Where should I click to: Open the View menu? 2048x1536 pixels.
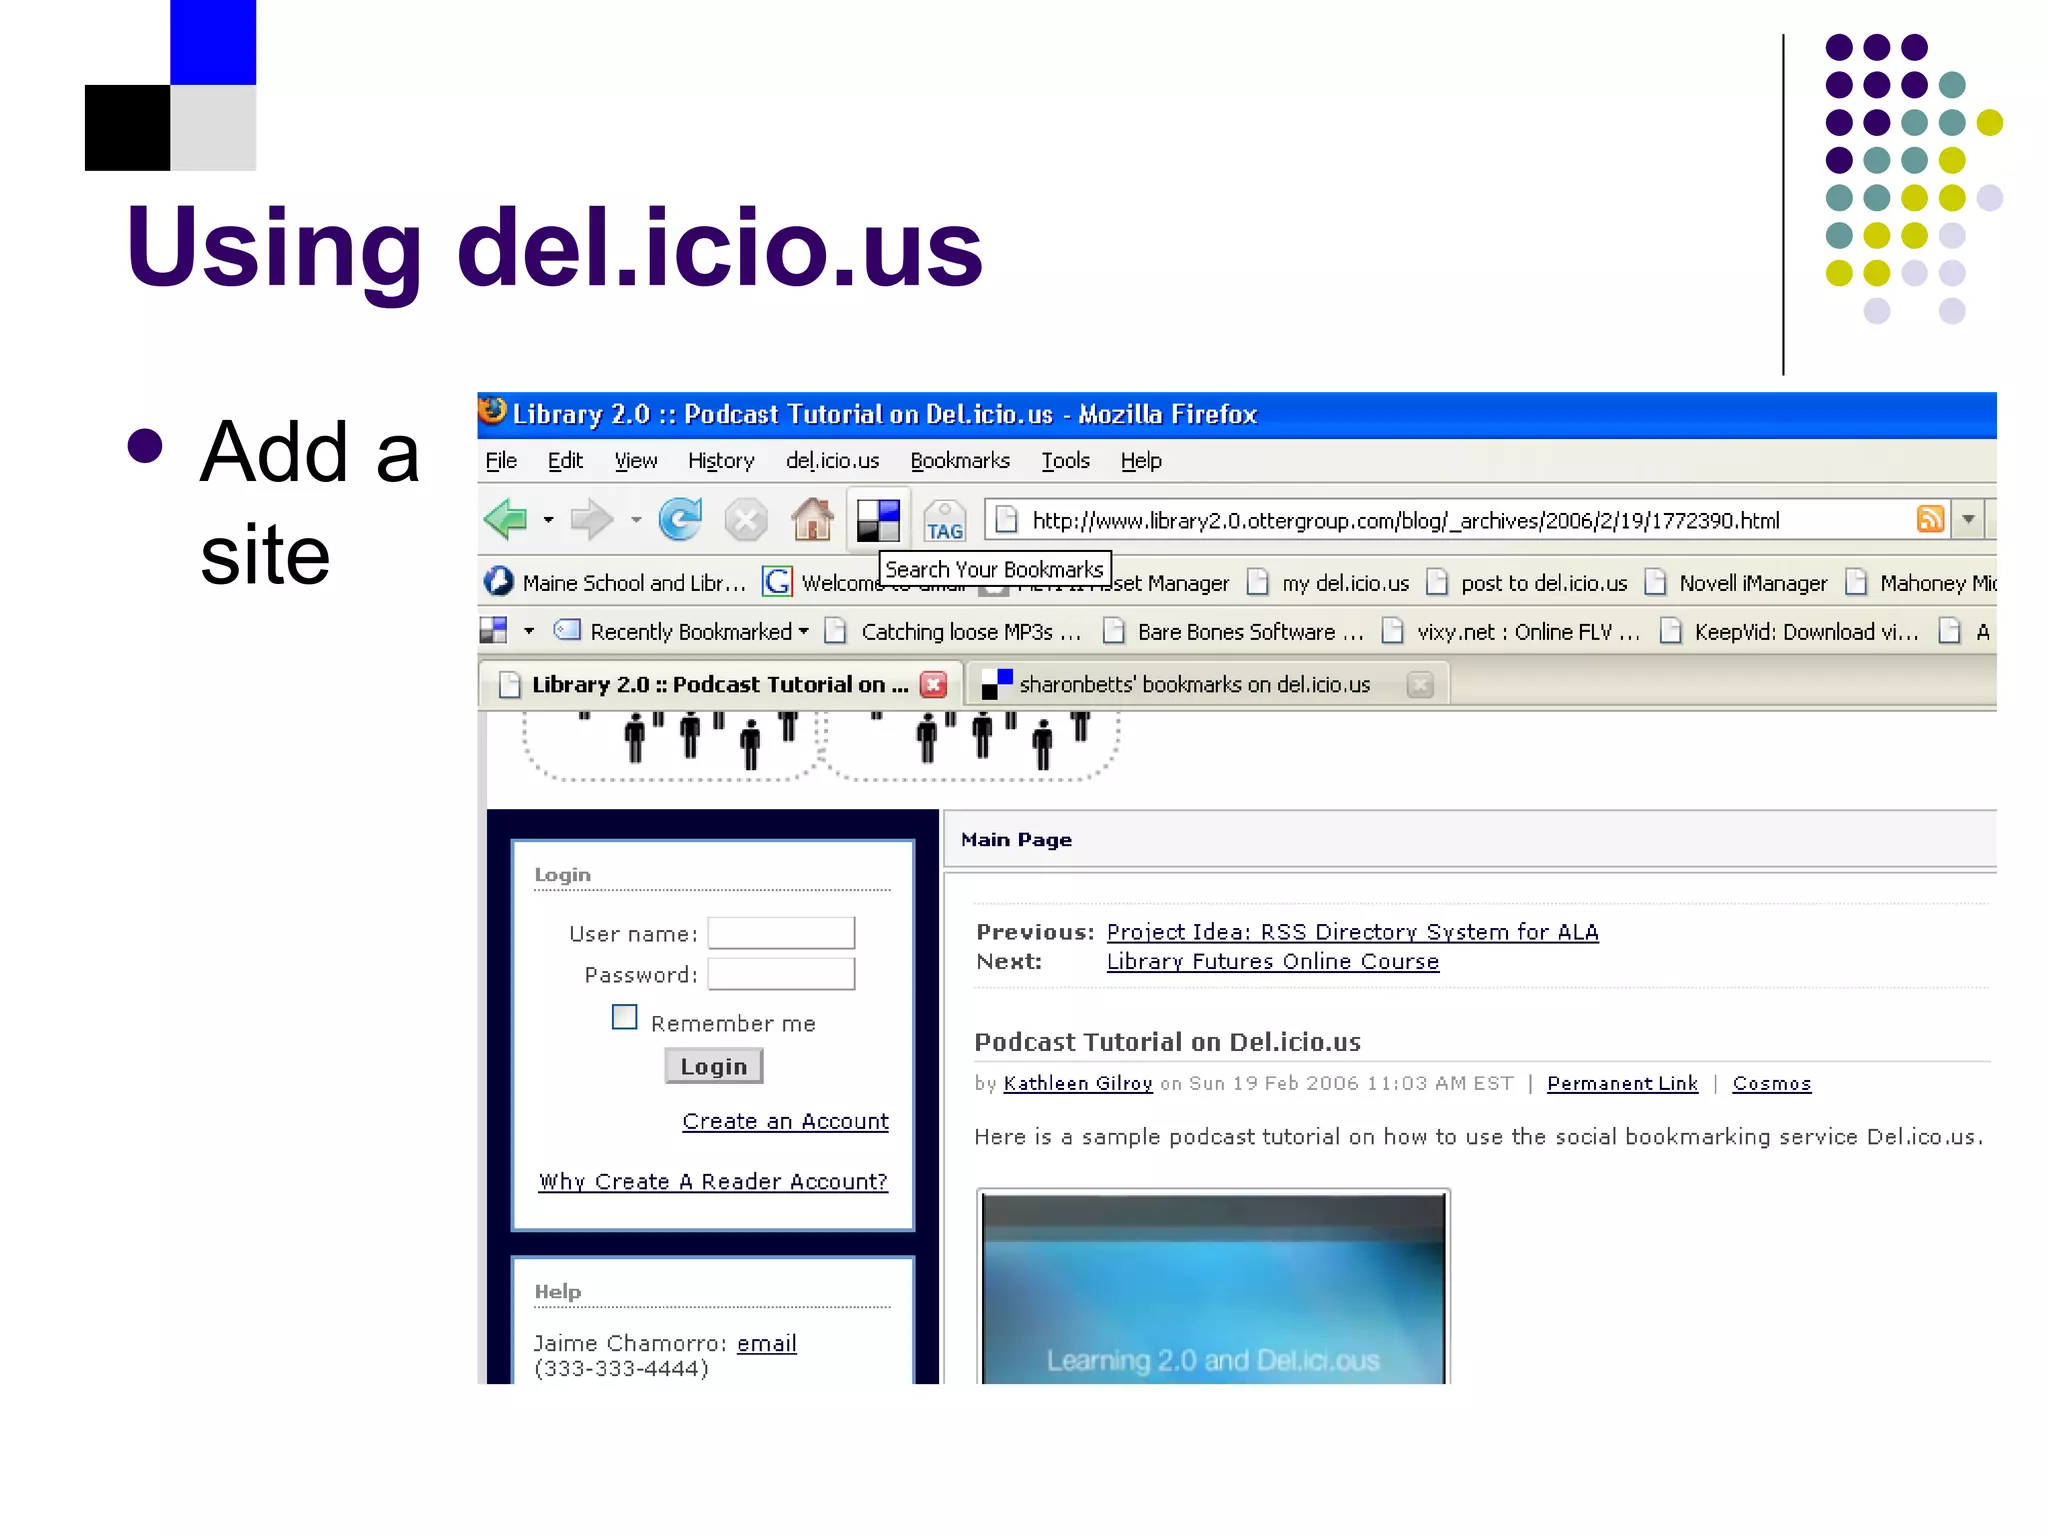[x=635, y=460]
